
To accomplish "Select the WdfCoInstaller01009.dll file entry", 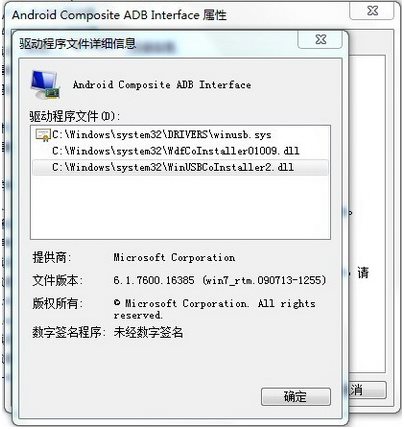I will 180,151.
